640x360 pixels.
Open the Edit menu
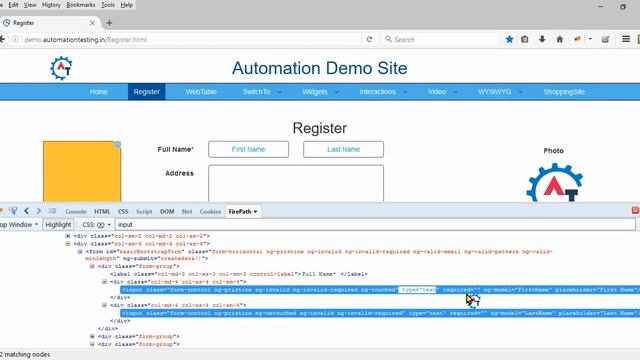click(x=13, y=5)
